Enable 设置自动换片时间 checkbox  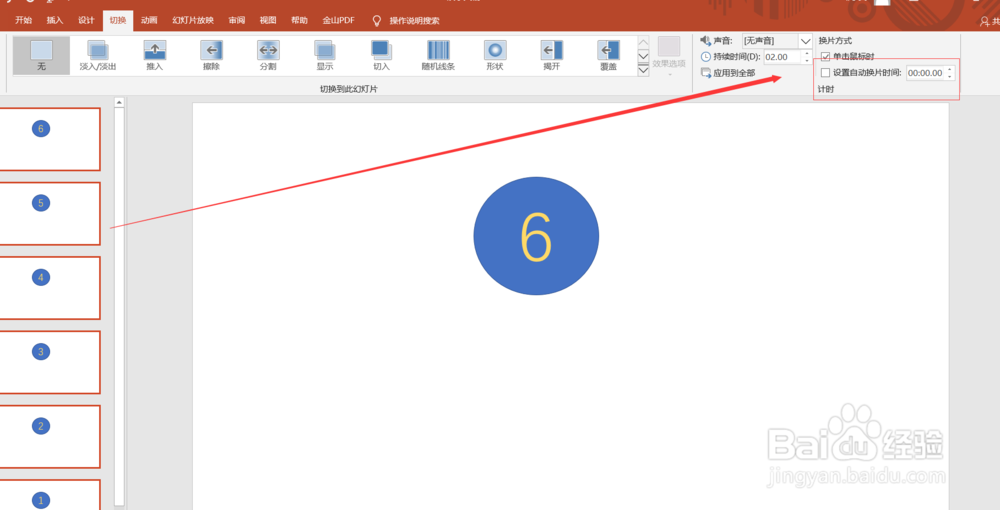[x=826, y=73]
